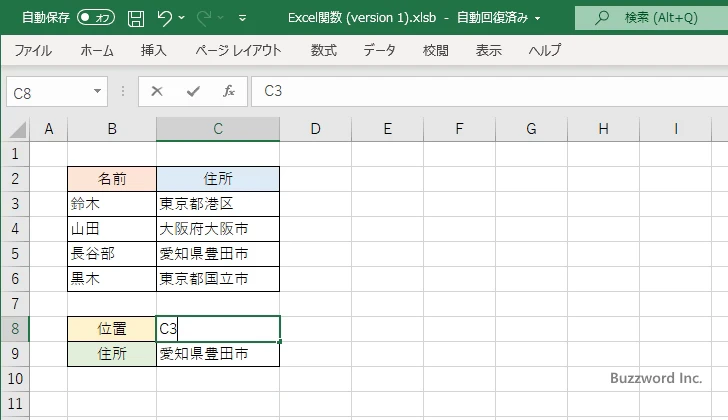The width and height of the screenshot is (728, 420).
Task: Open the Undo history dropdown arrow
Action: (x=182, y=18)
